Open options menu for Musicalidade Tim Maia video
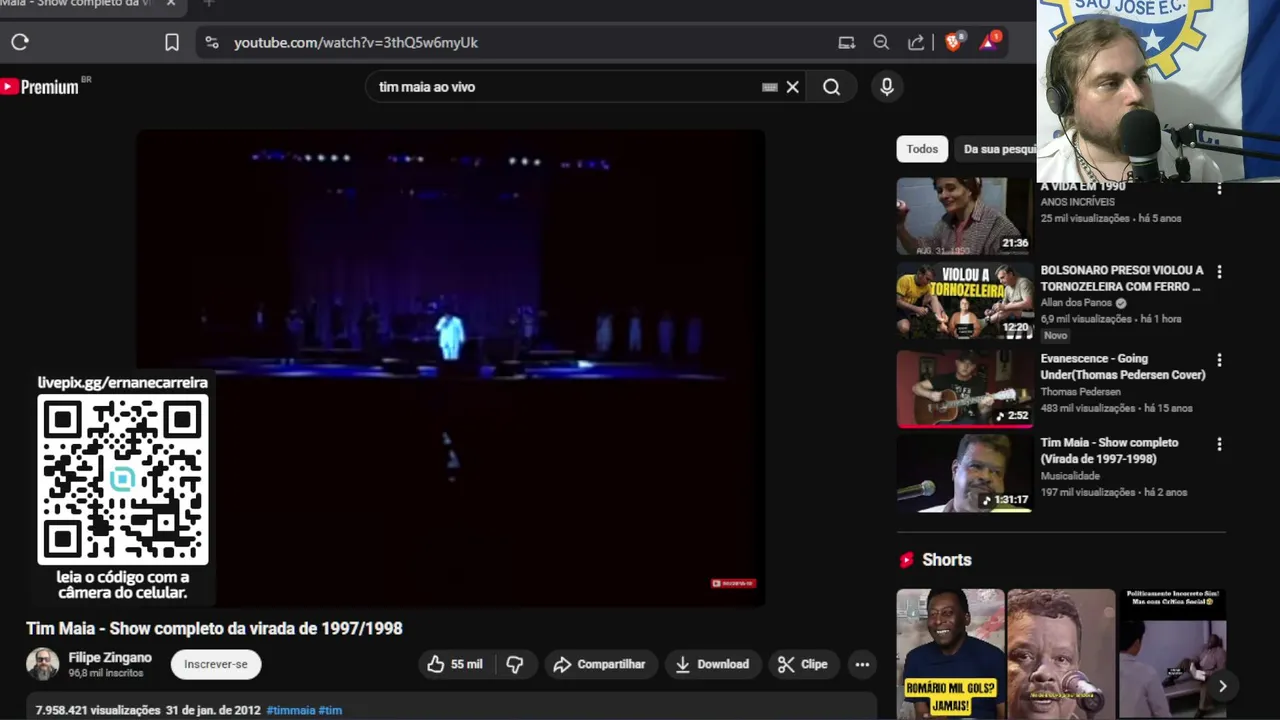 point(1219,444)
